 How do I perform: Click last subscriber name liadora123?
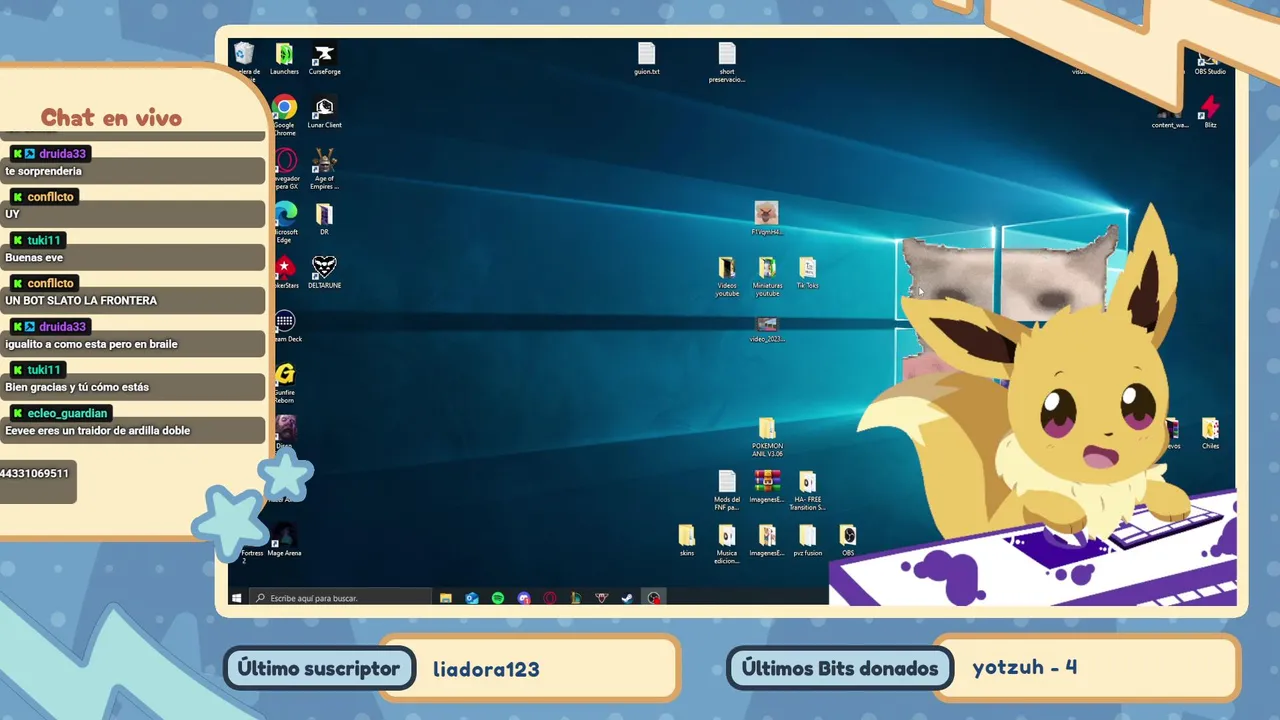point(486,669)
